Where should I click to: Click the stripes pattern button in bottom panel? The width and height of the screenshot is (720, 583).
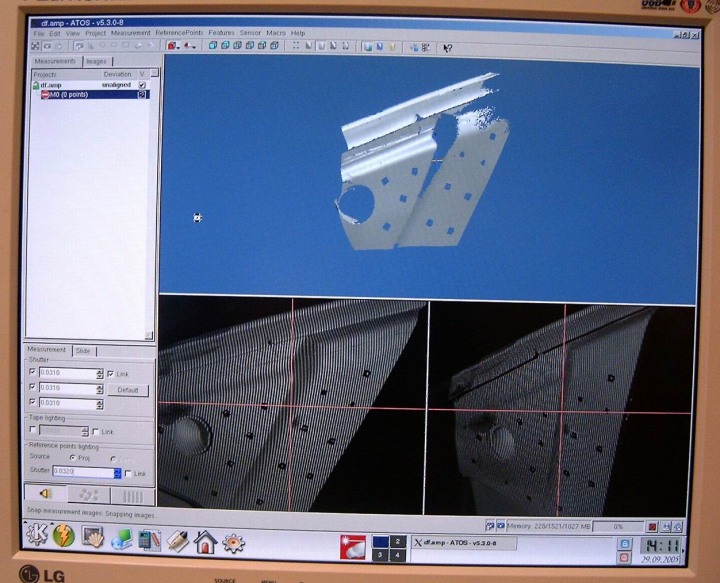click(x=132, y=495)
